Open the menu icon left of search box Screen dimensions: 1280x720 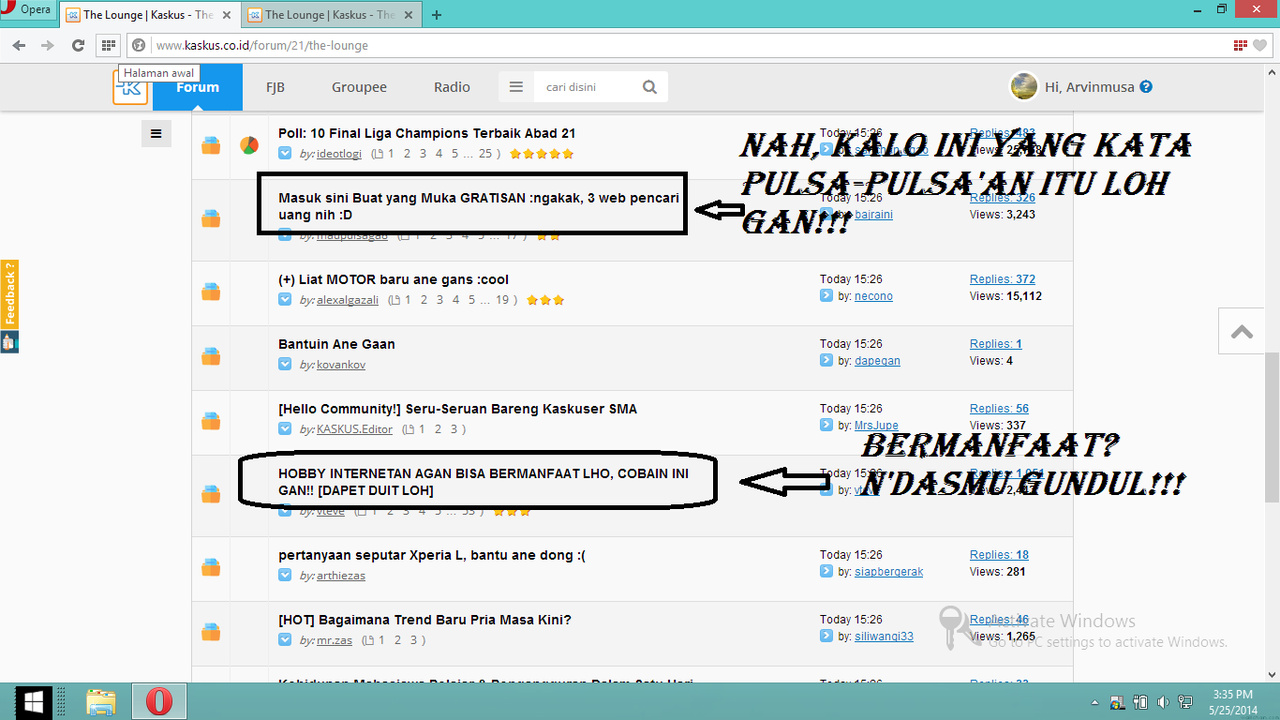516,87
